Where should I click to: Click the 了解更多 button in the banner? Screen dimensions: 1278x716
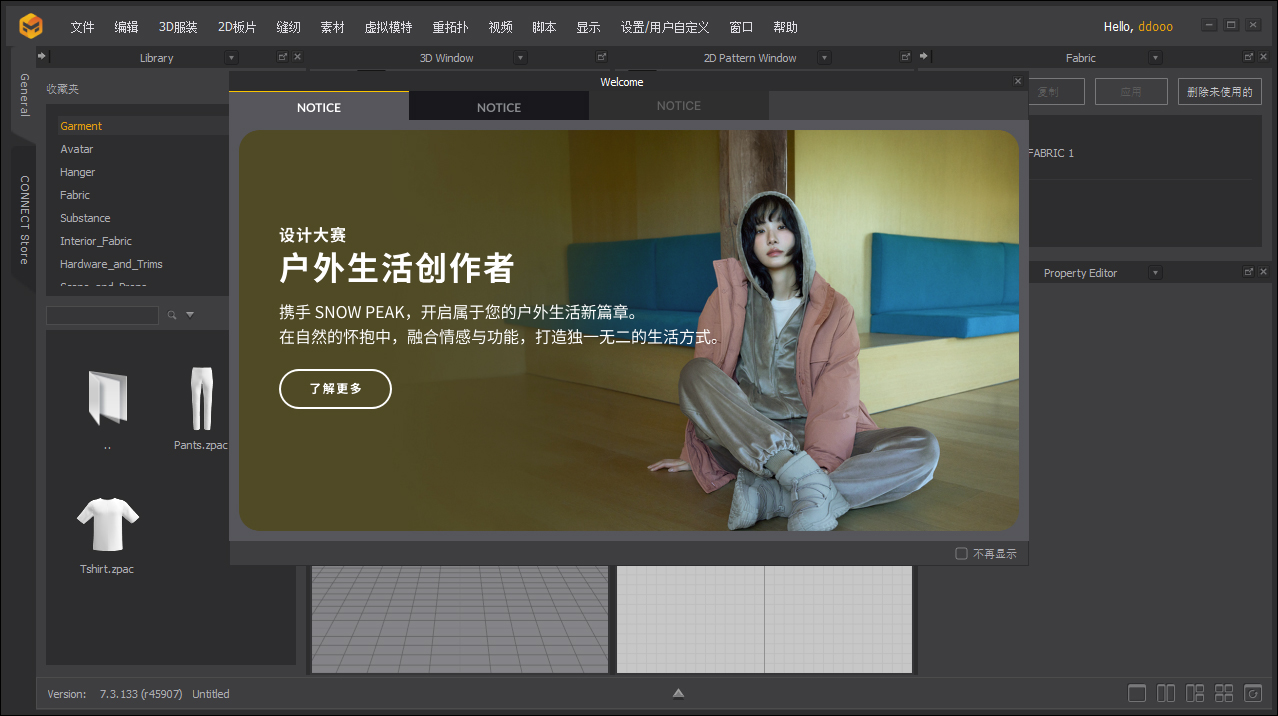(335, 389)
